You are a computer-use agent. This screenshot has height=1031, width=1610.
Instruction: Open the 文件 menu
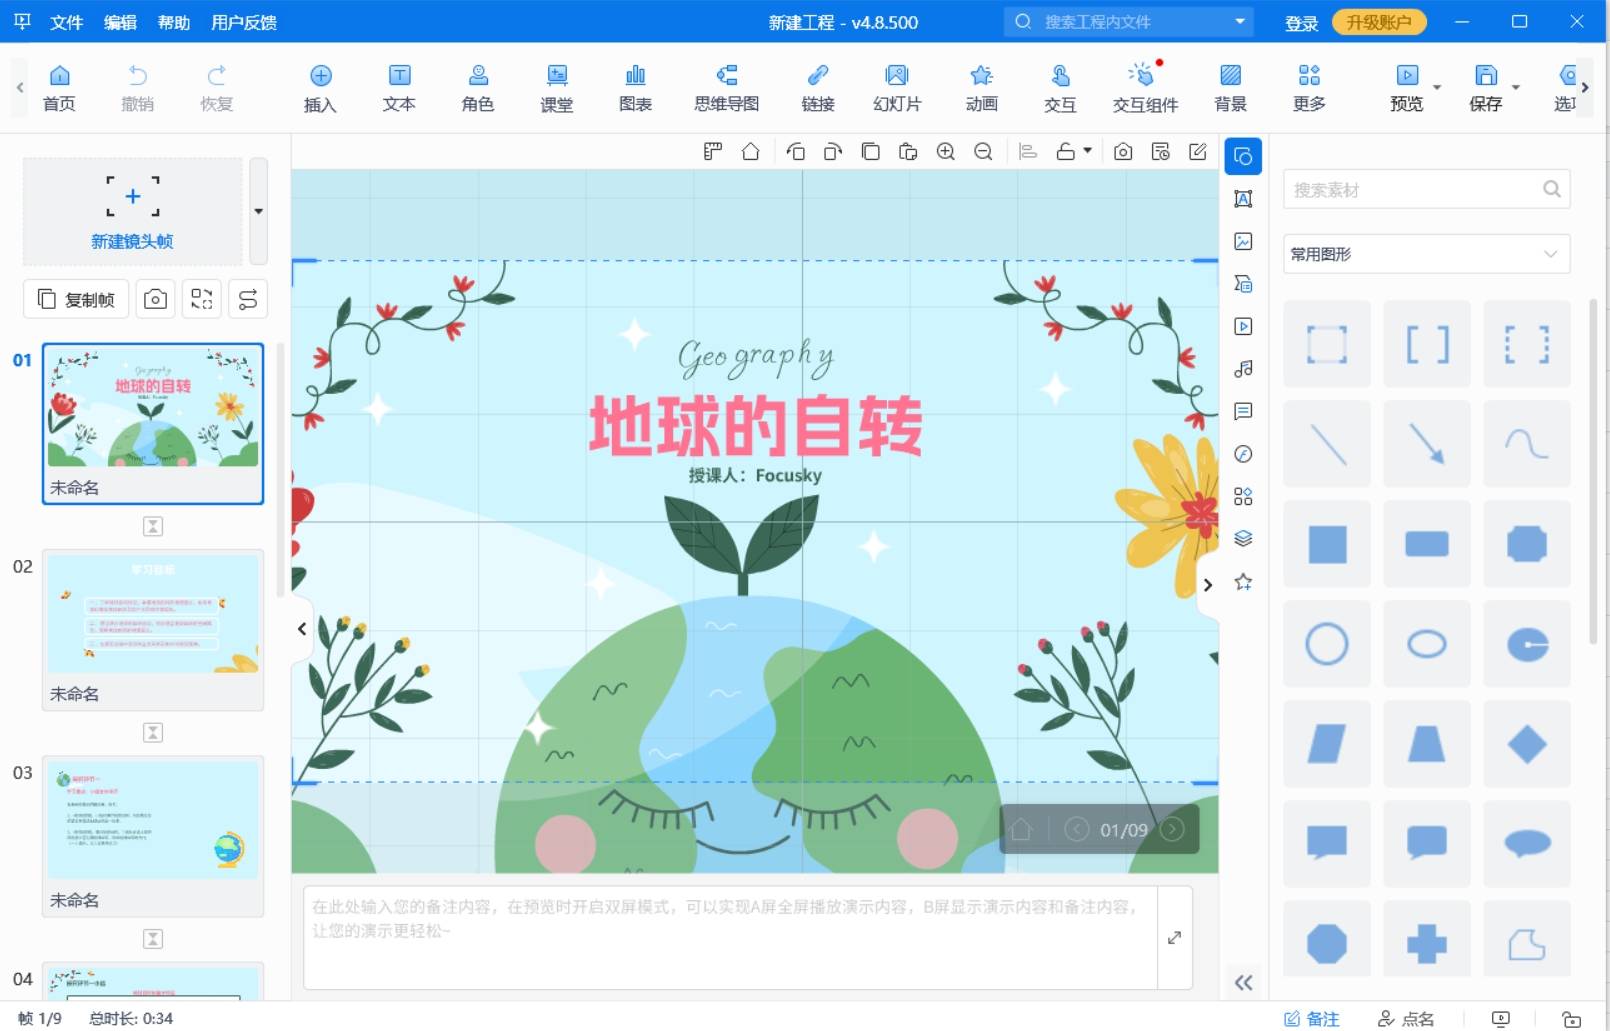[66, 22]
